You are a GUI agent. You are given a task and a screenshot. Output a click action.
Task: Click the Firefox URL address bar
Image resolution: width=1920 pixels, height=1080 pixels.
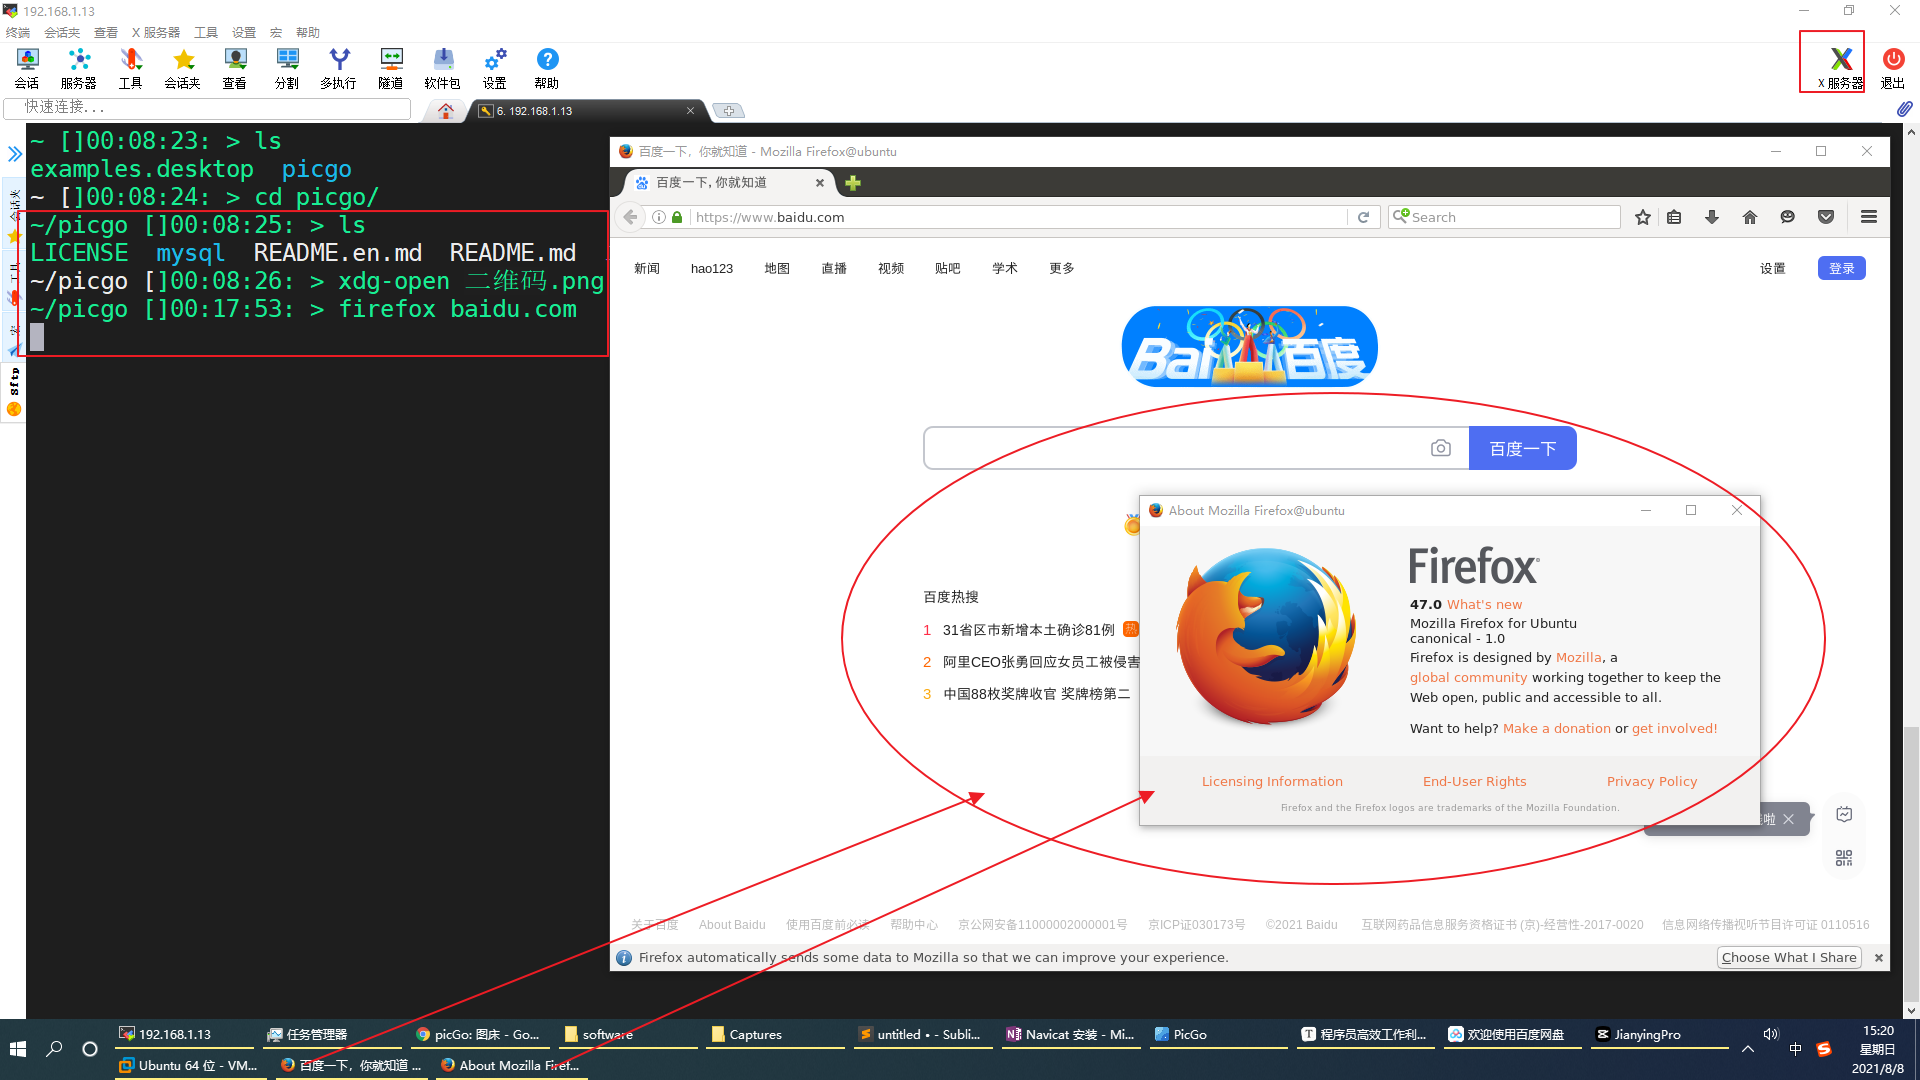[x=1018, y=217]
